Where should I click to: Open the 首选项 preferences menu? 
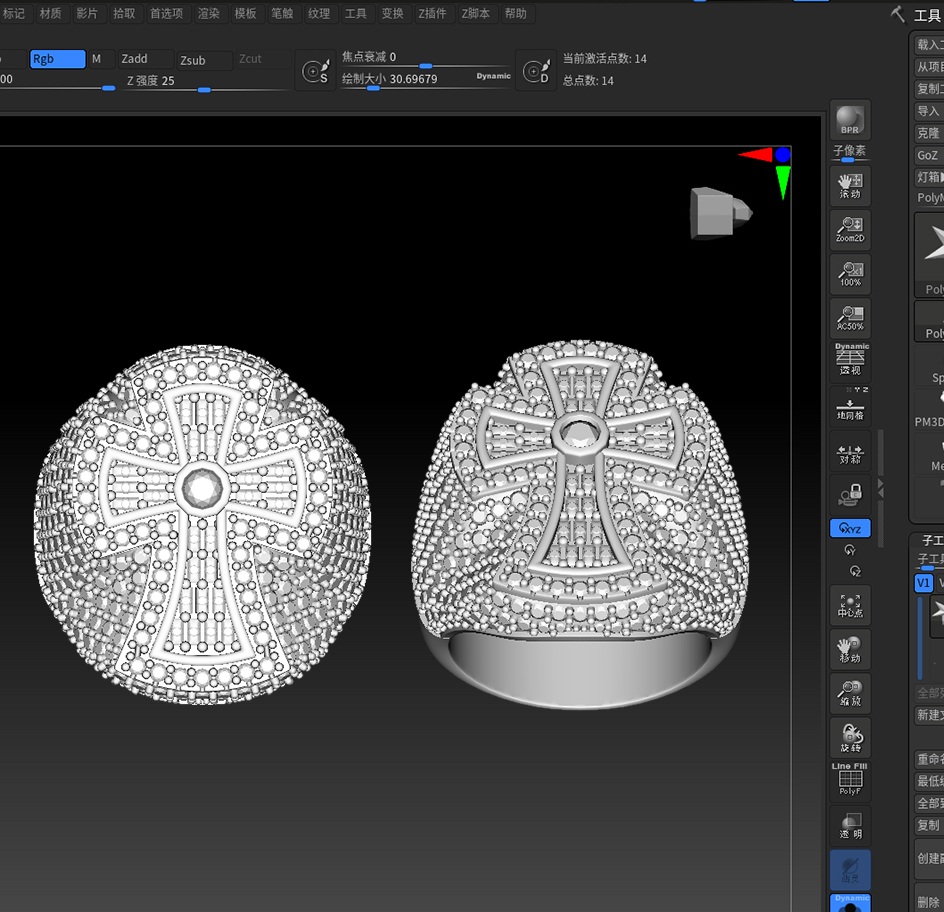(166, 14)
